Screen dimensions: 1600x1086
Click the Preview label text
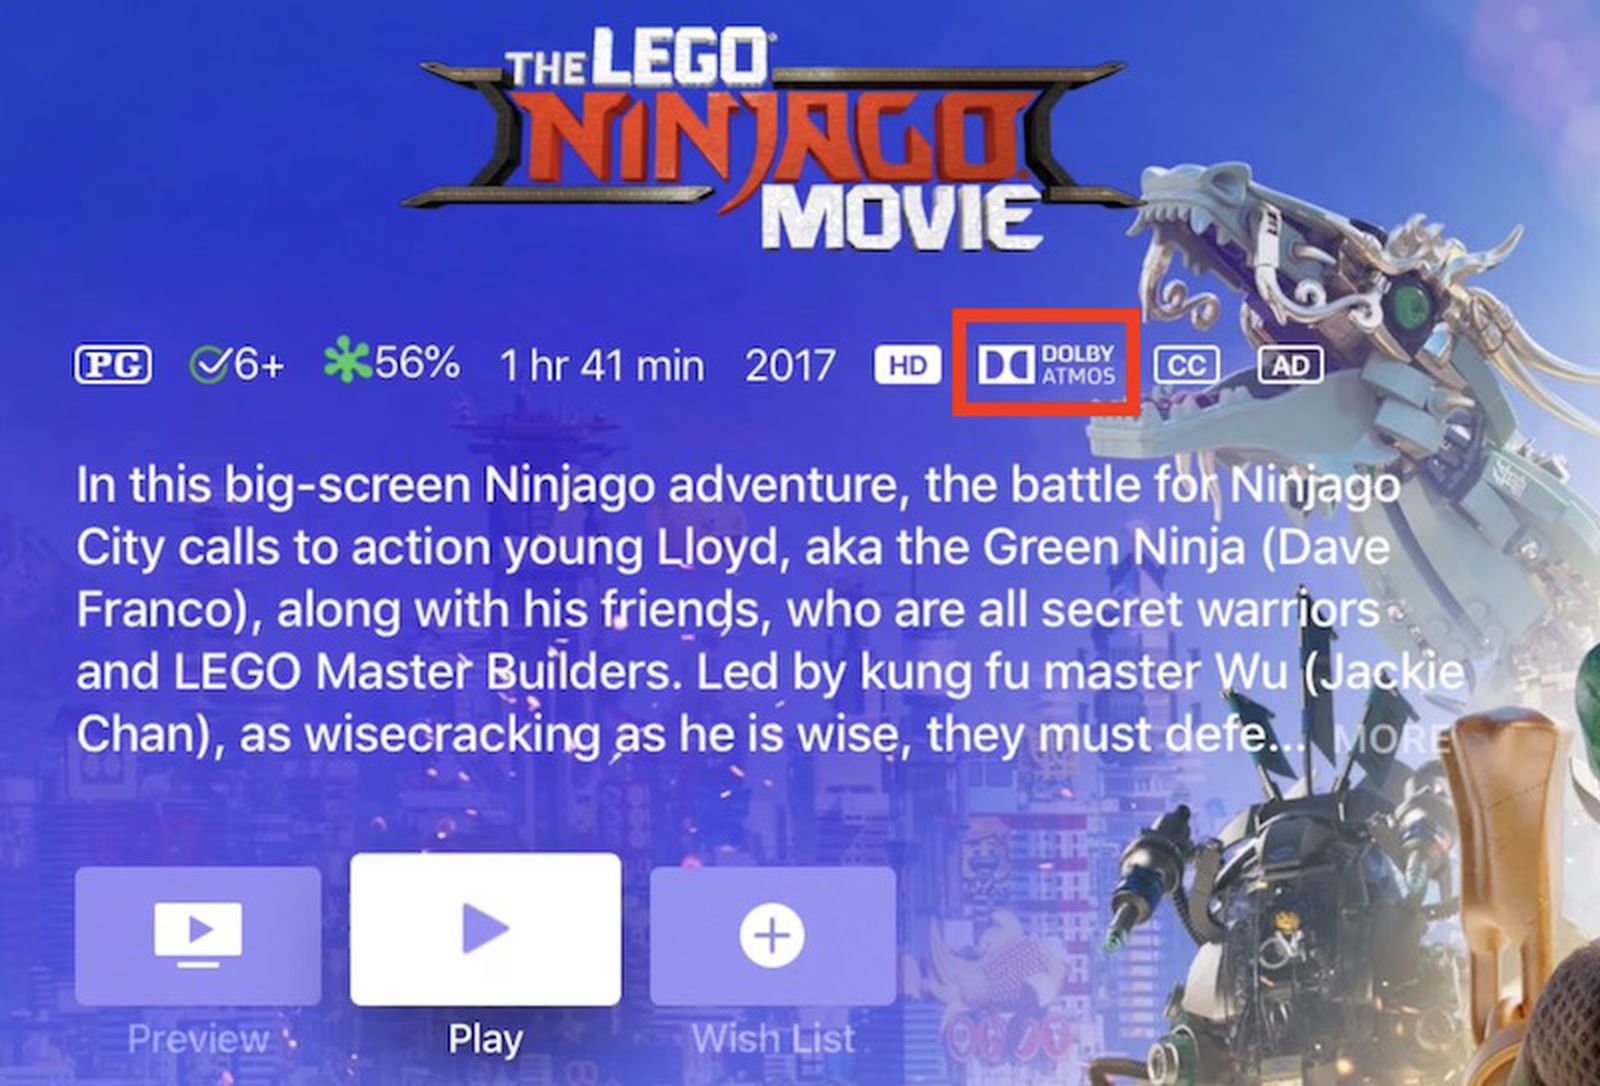[x=198, y=1039]
